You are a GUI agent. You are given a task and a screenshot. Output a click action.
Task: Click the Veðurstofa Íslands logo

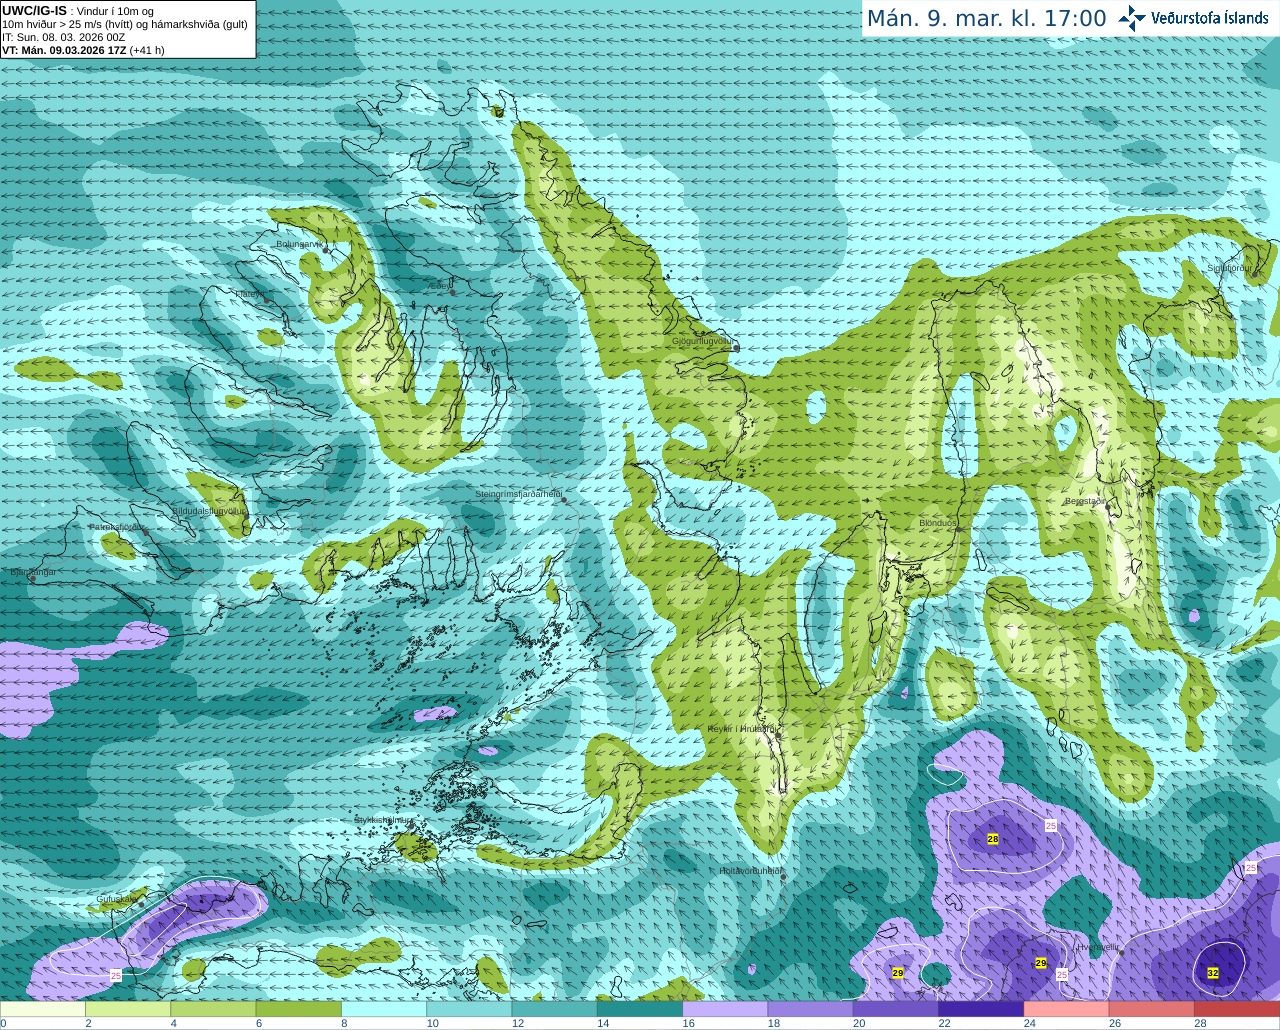(1192, 18)
